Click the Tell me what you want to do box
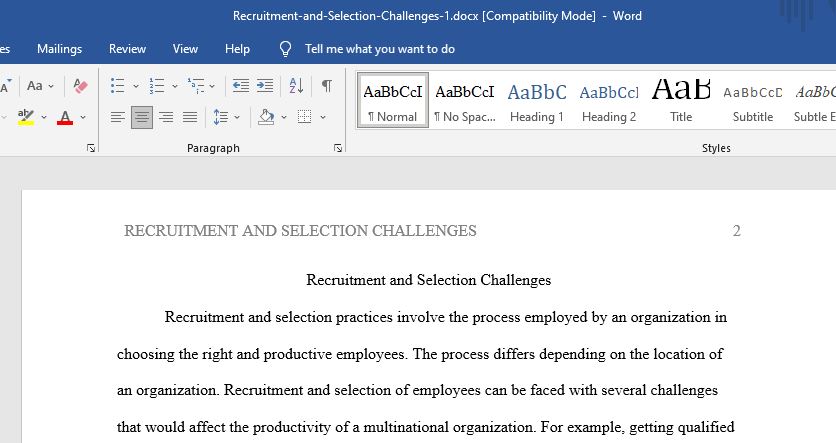Screen dimensions: 836x443 (x=380, y=49)
